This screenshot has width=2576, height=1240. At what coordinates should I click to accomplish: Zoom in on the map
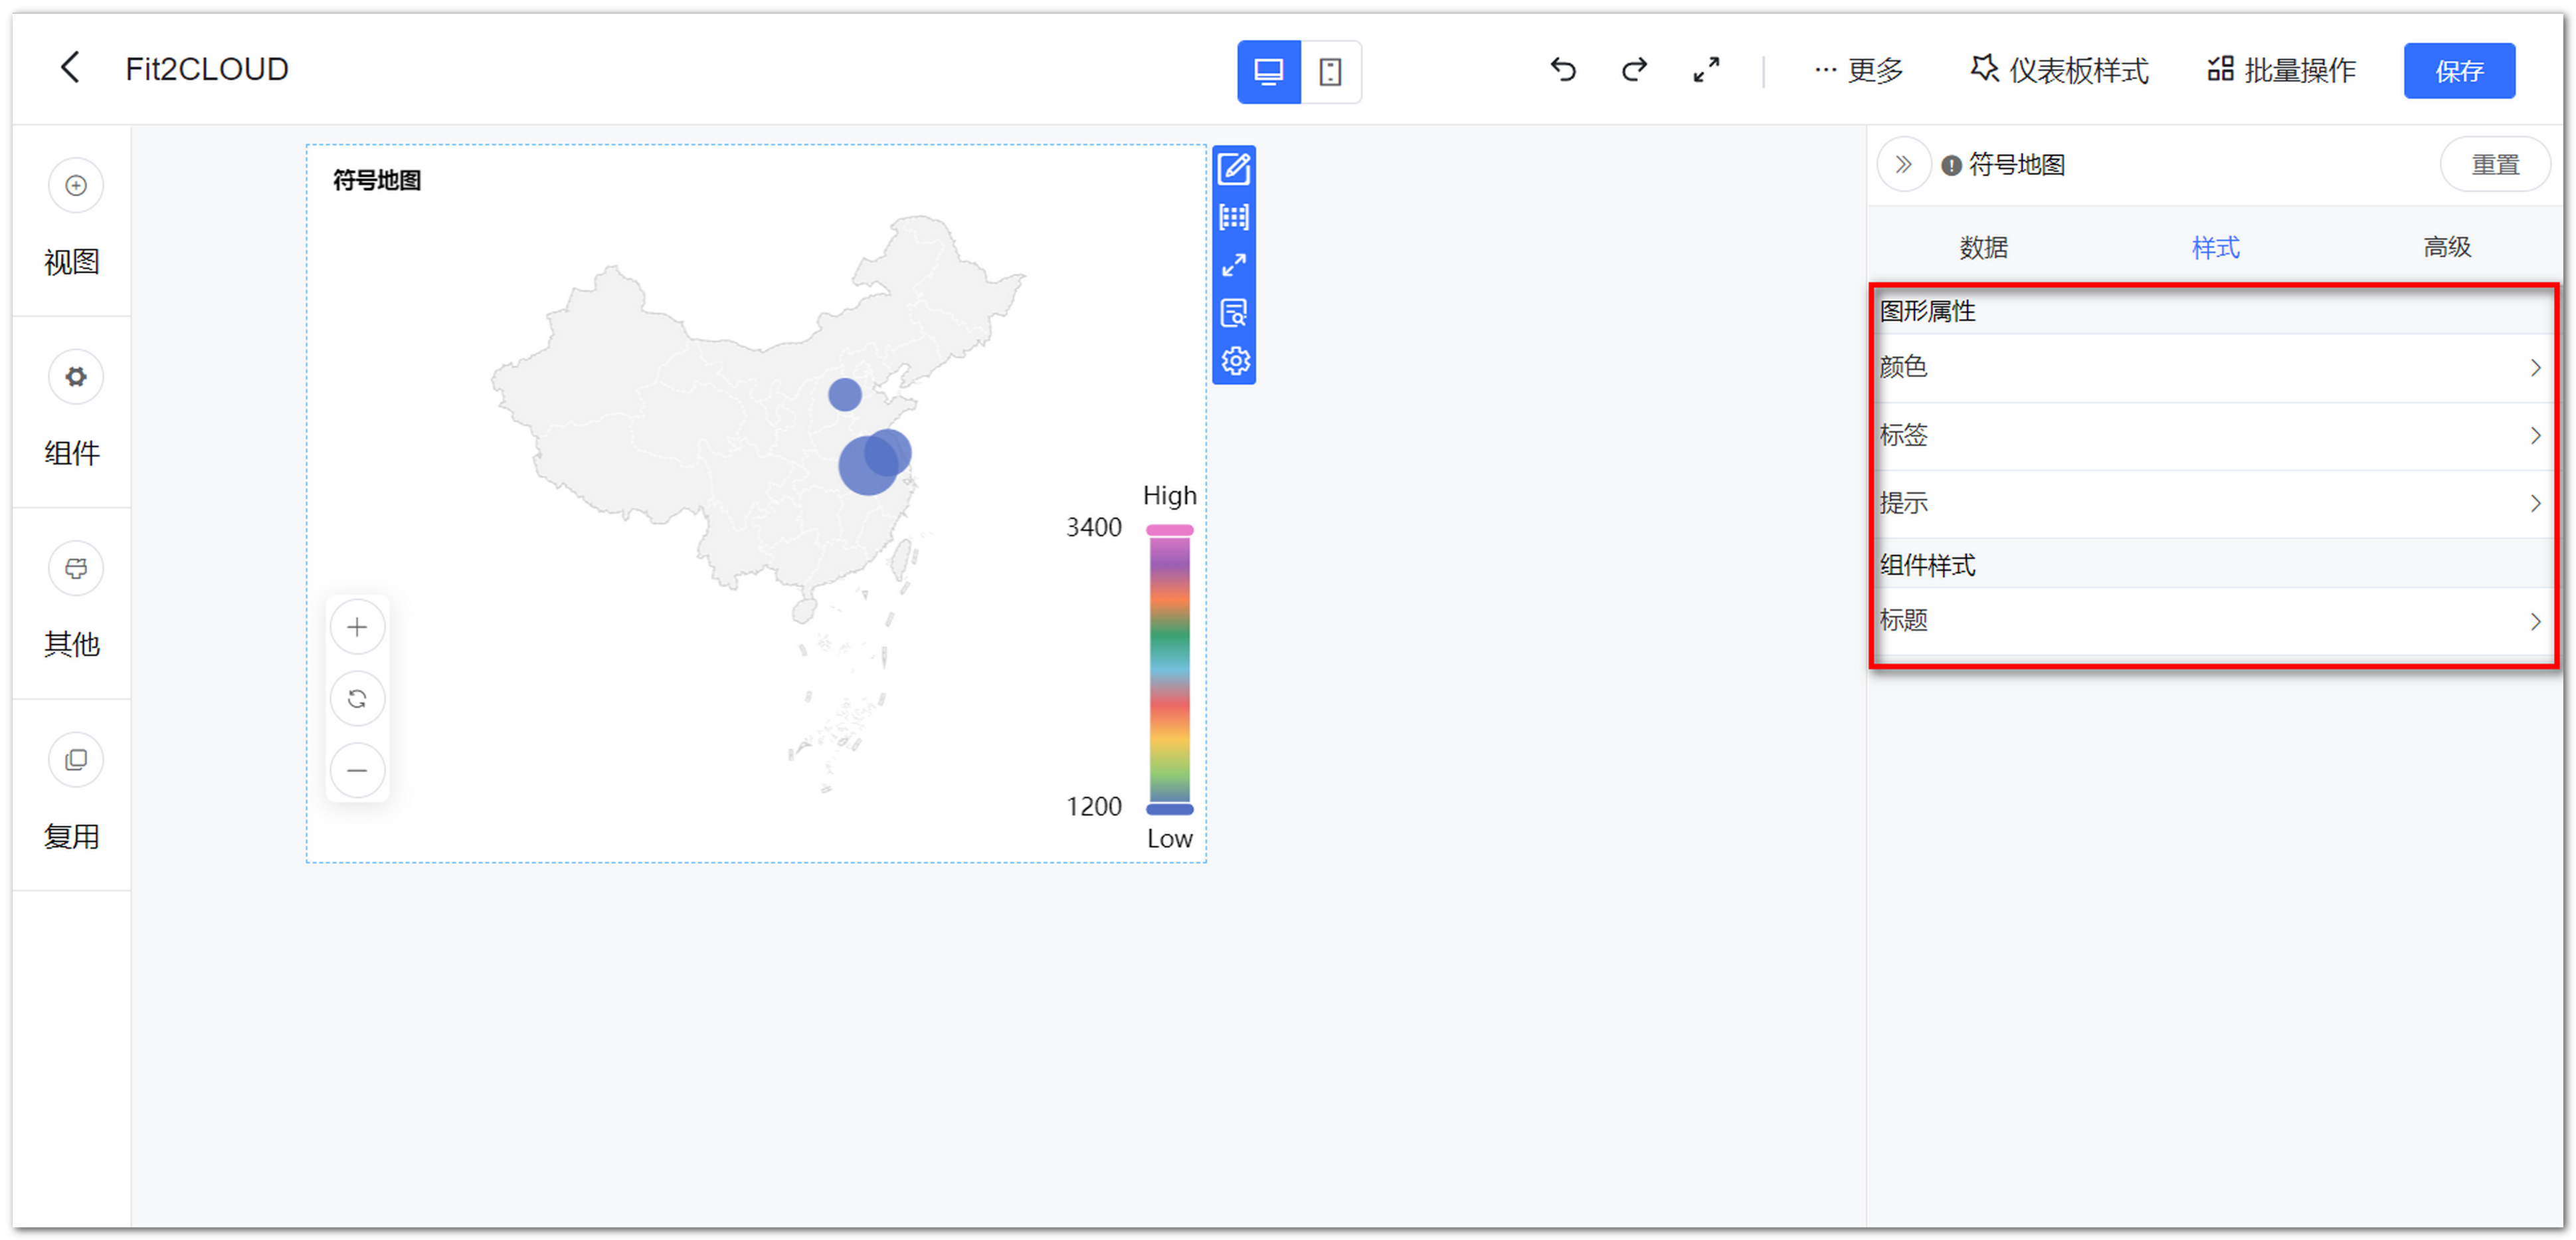357,627
